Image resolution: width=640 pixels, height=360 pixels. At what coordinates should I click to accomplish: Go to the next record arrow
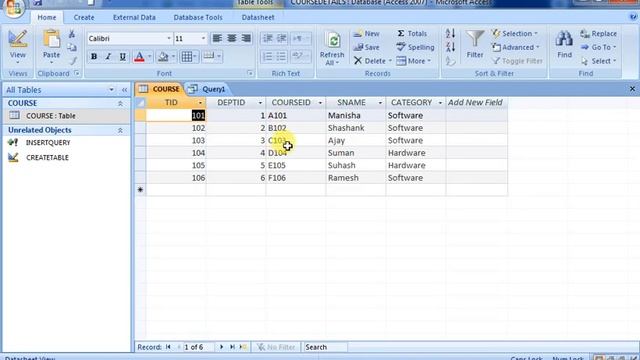click(x=221, y=347)
